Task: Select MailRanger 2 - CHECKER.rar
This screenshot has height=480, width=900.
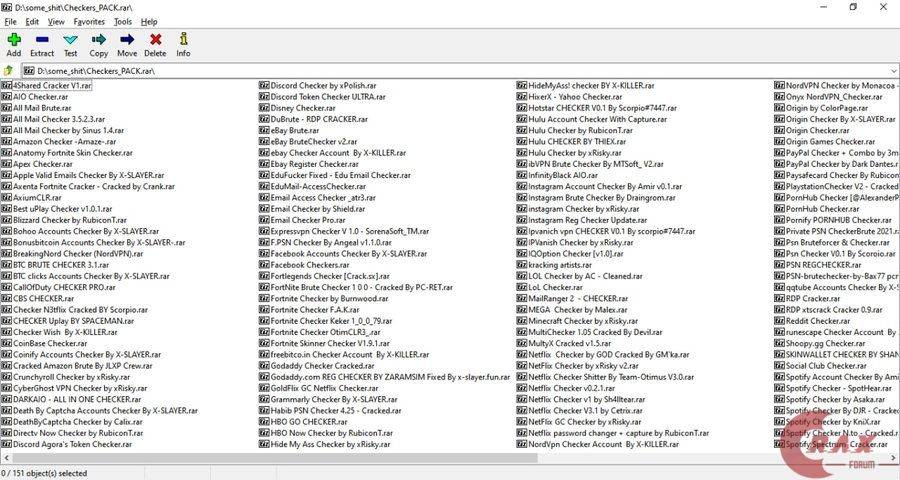Action: tap(578, 299)
